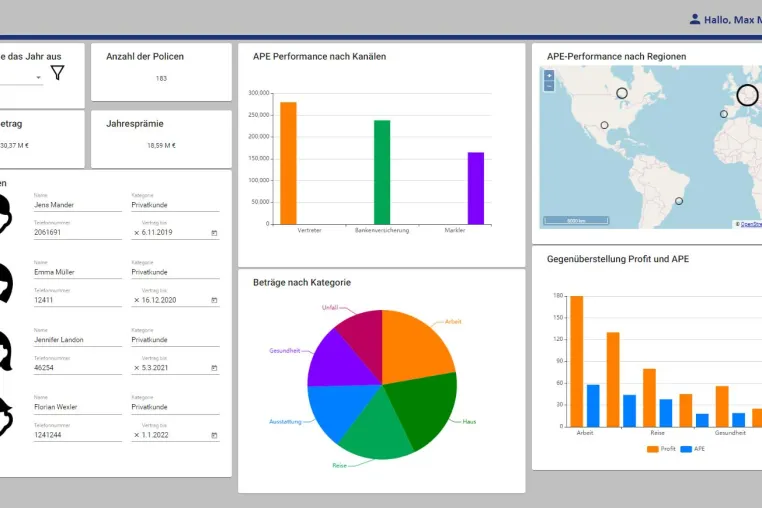The image size is (762, 508).
Task: Open the year selection dropdown arrow
Action: 38,77
